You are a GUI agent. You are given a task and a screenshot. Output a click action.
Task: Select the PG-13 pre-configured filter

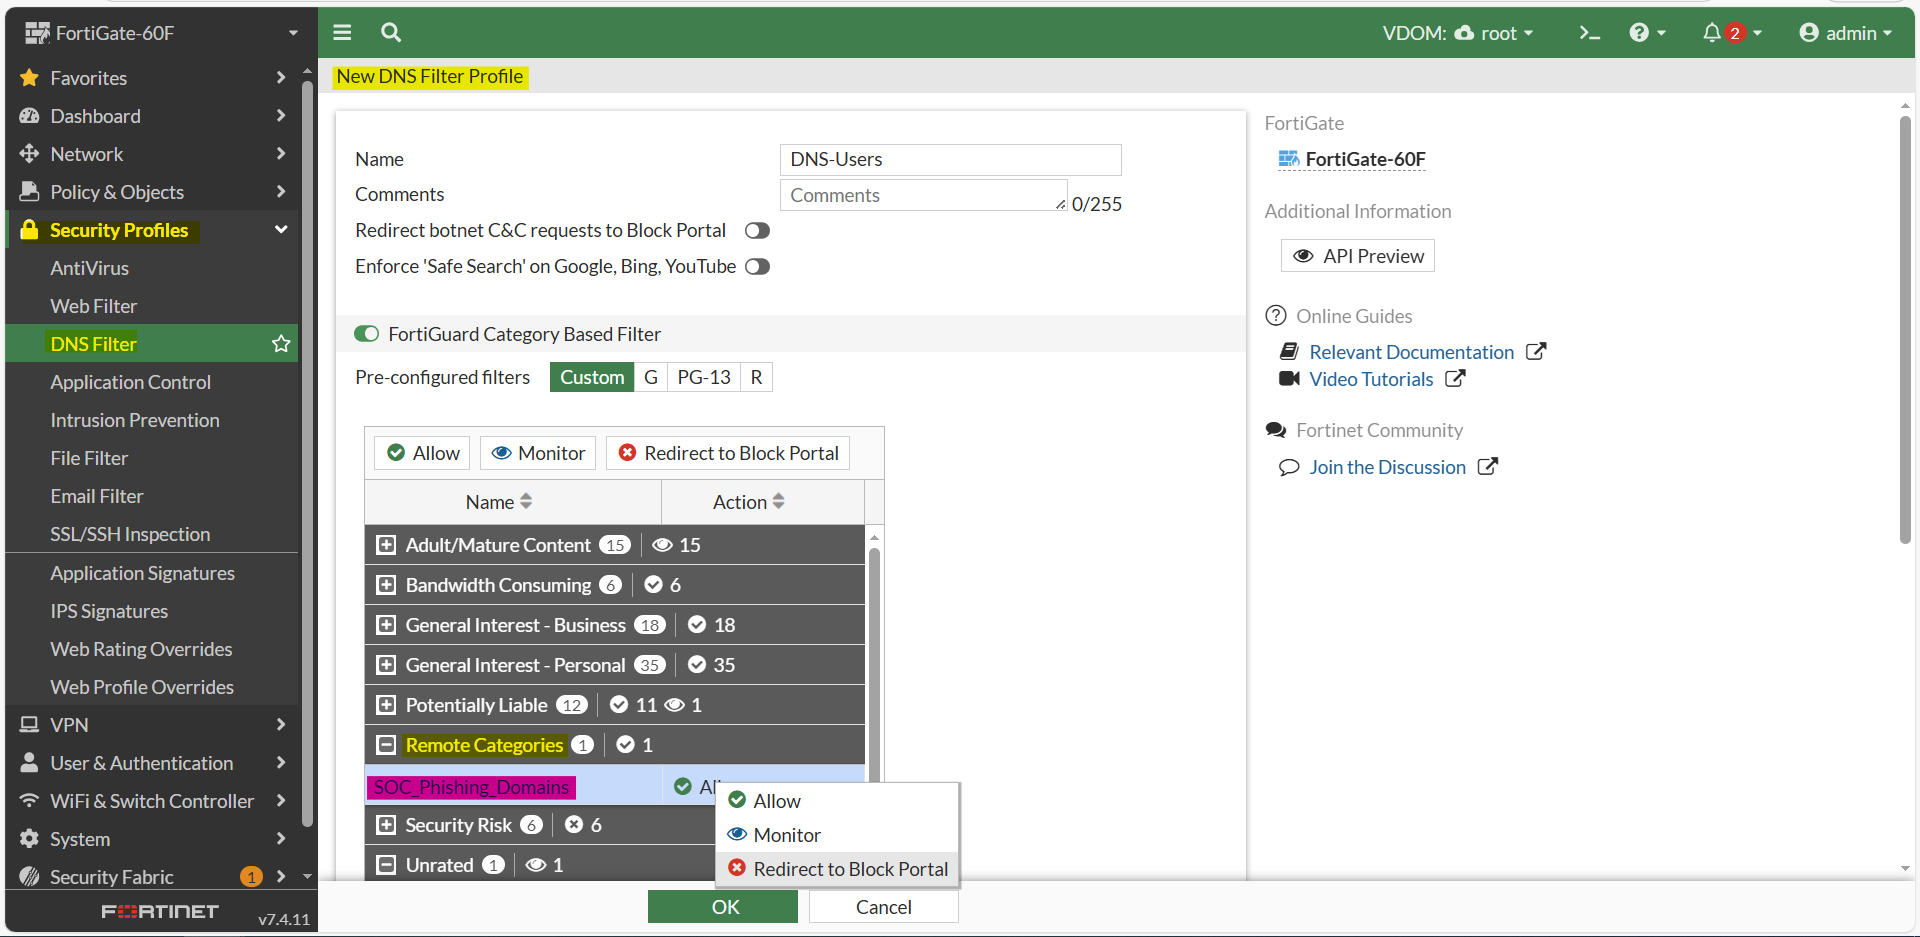click(x=704, y=377)
